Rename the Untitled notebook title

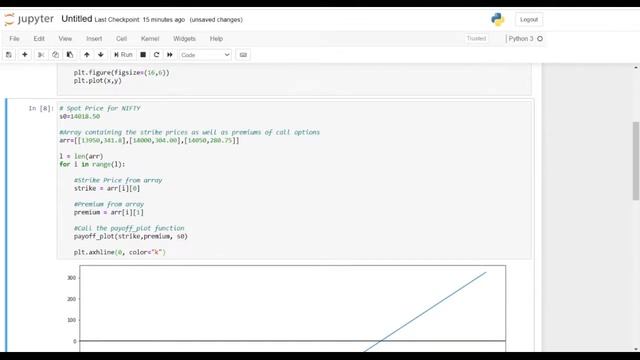(x=77, y=19)
